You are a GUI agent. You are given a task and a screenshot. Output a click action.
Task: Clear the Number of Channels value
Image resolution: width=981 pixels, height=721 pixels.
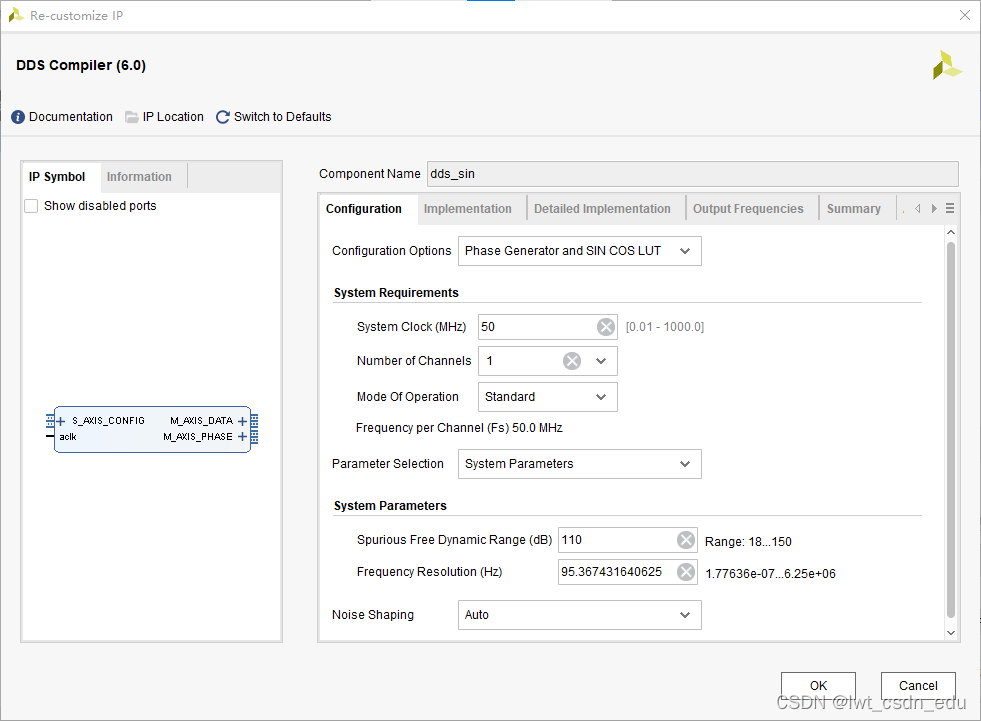click(572, 361)
